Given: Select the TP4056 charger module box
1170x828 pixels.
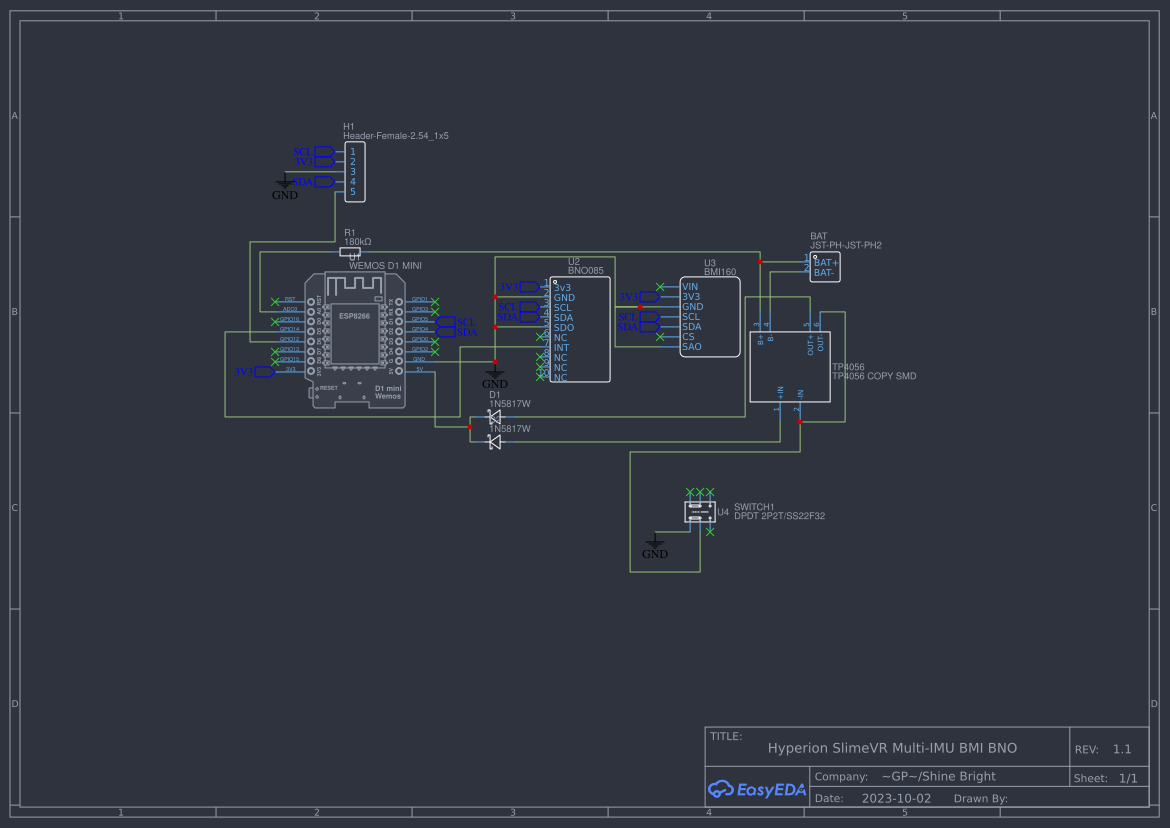Looking at the screenshot, I should (x=790, y=366).
